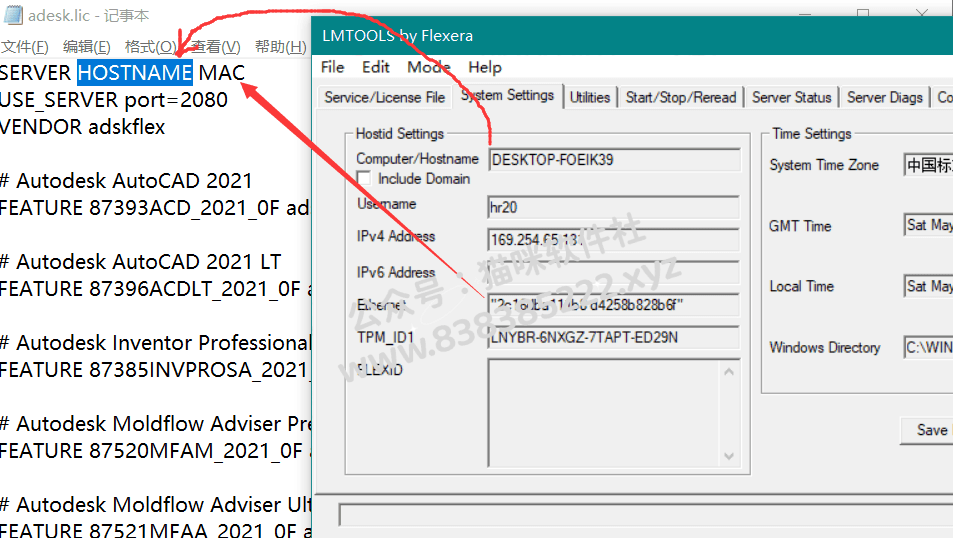Click the empty IPv6 Address field
Screen dimensions: 953x538
tap(614, 272)
